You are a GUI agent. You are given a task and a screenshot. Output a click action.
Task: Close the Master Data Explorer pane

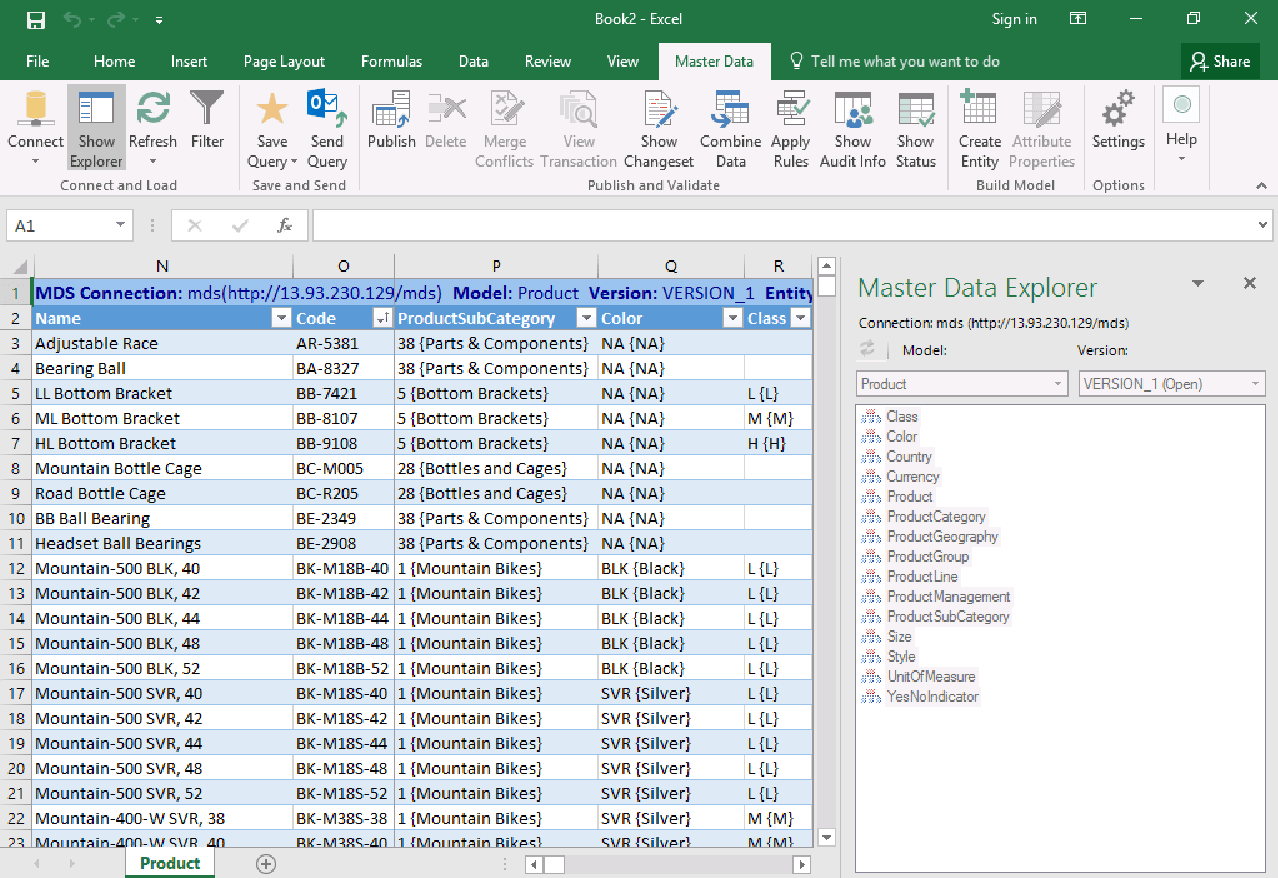[x=1250, y=284]
